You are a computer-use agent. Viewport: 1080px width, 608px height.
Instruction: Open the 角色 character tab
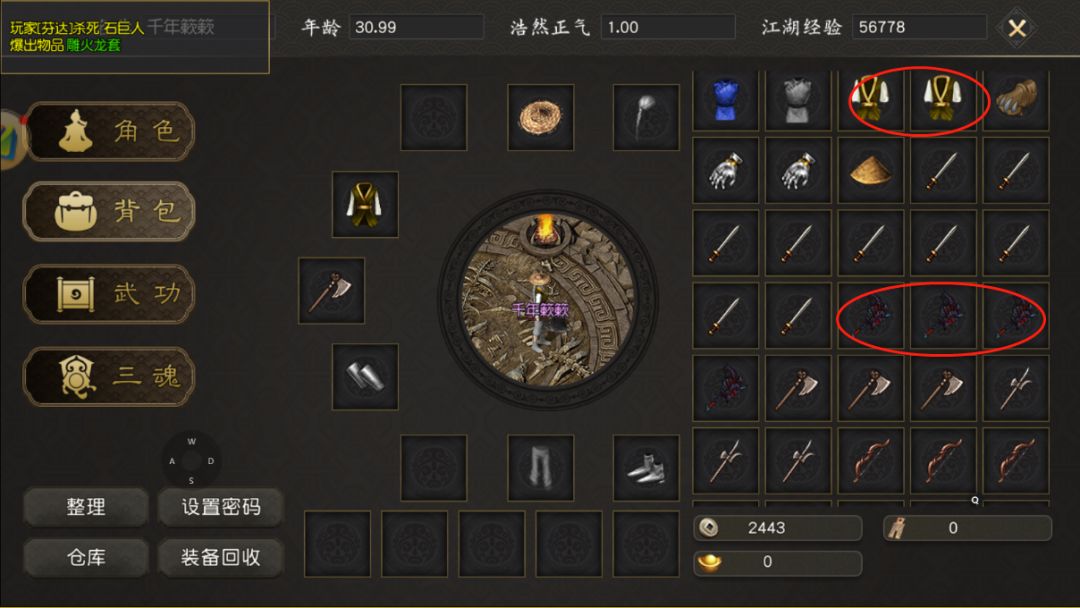coord(110,131)
